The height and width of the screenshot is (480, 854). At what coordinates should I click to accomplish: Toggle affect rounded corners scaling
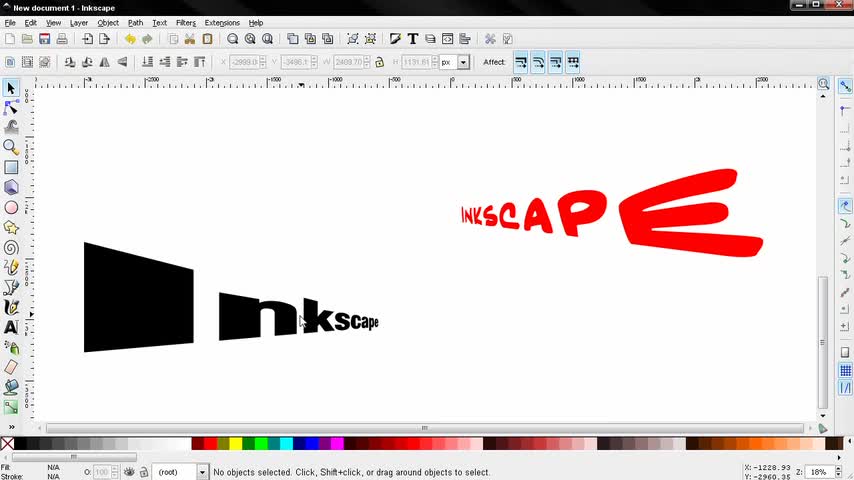tap(538, 62)
